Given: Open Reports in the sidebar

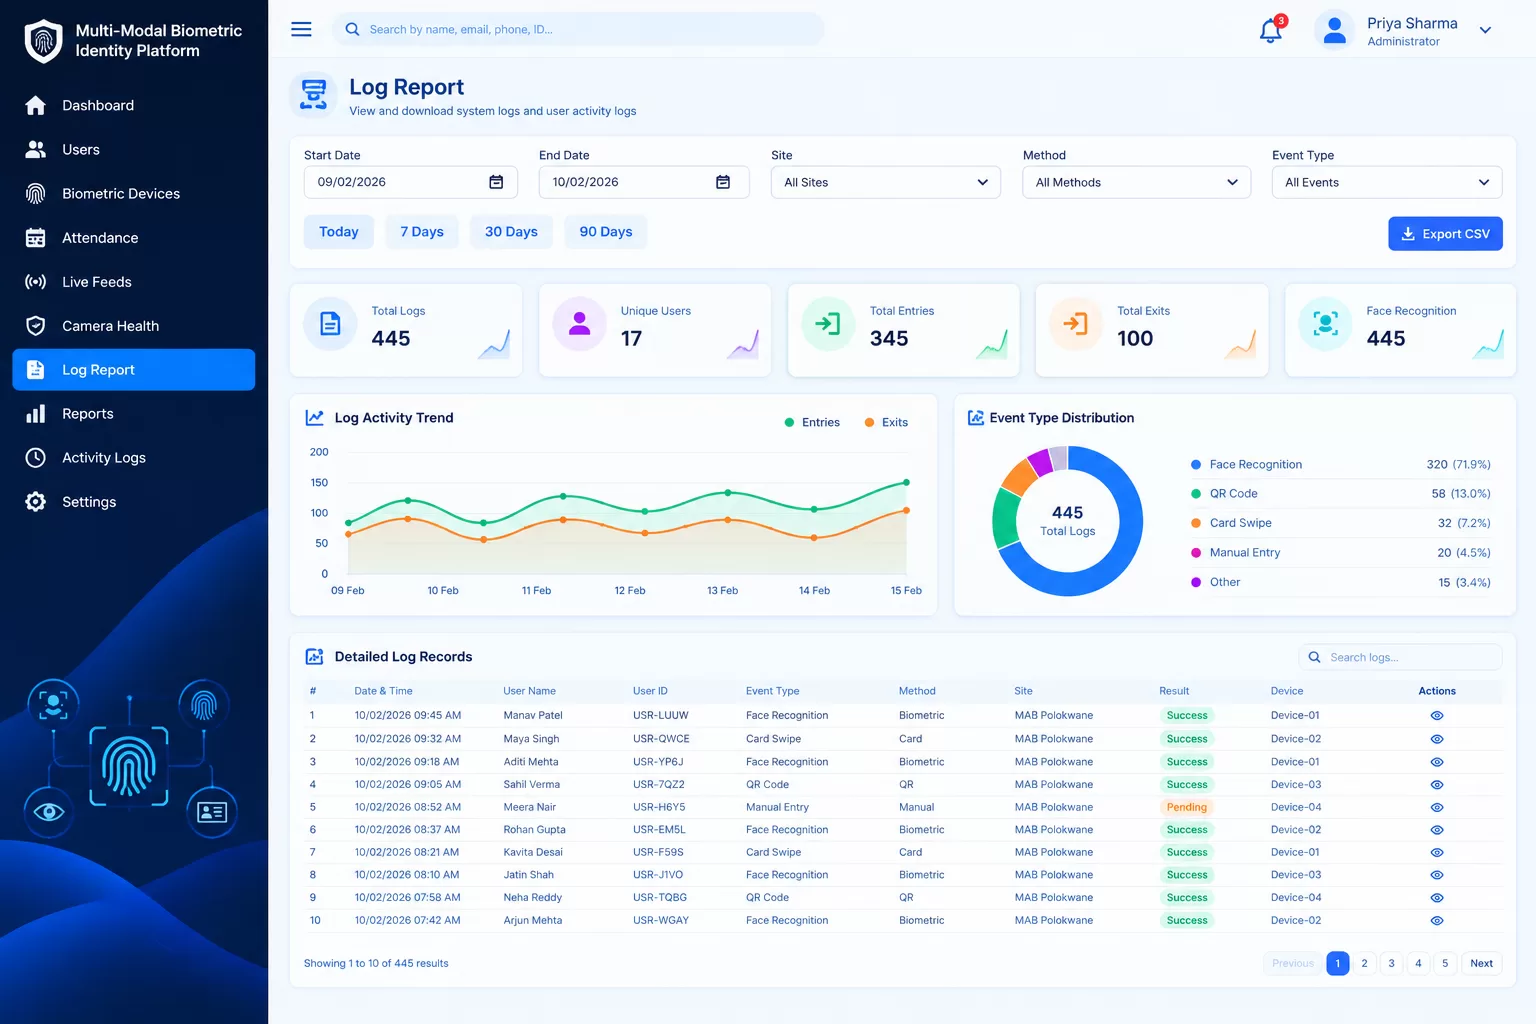Looking at the screenshot, I should point(133,413).
